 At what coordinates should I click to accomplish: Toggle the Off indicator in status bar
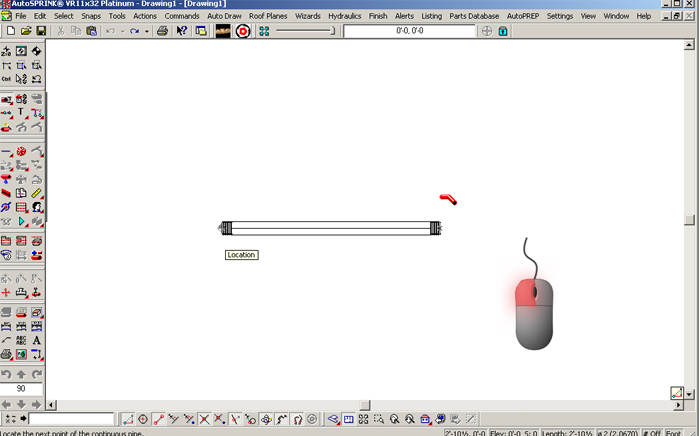[x=652, y=432]
